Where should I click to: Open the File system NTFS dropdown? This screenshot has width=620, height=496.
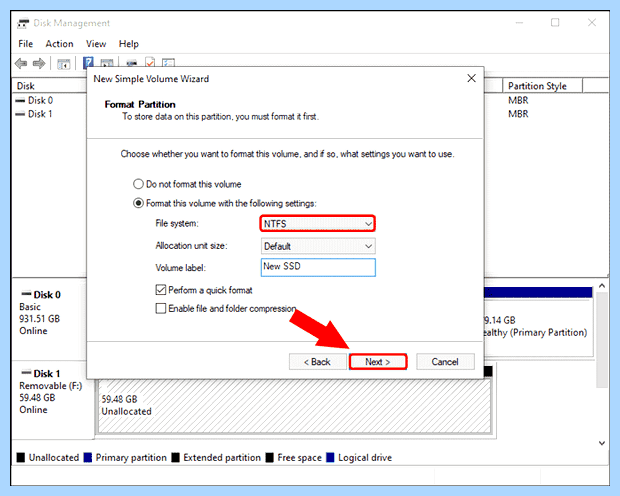318,223
